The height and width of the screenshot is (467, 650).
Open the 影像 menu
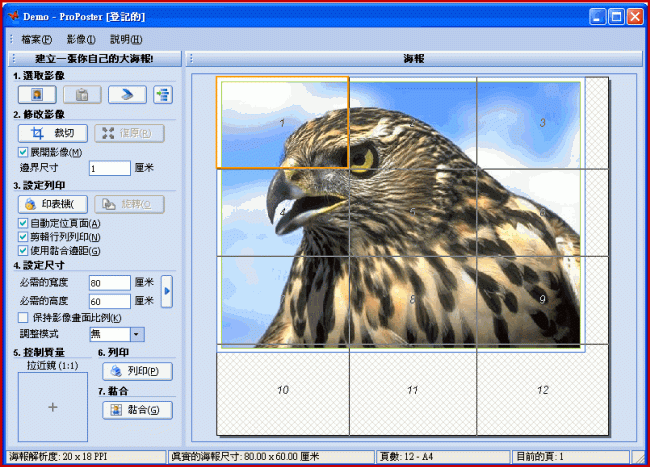coord(81,39)
